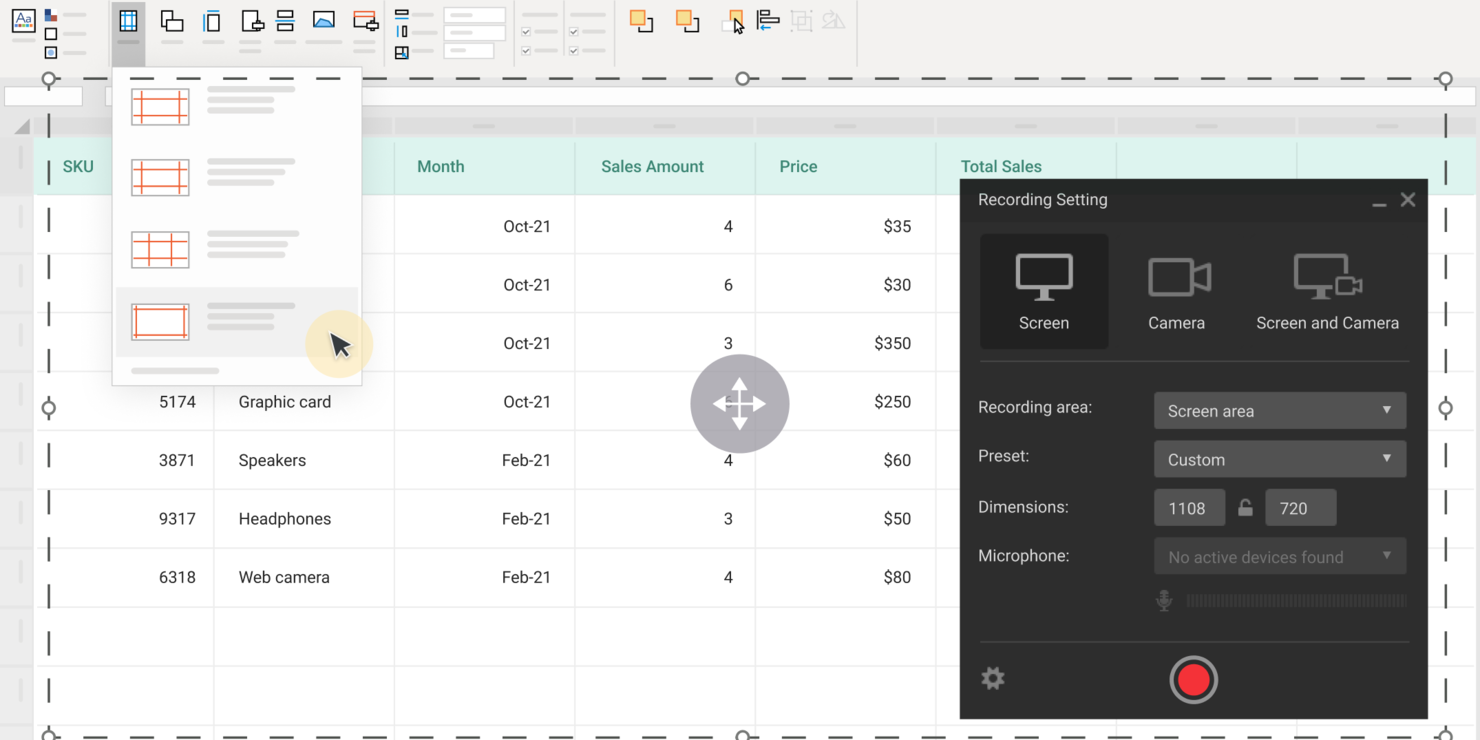Viewport: 1480px width, 740px height.
Task: Choose the highlighted margin preset
Action: 237,322
